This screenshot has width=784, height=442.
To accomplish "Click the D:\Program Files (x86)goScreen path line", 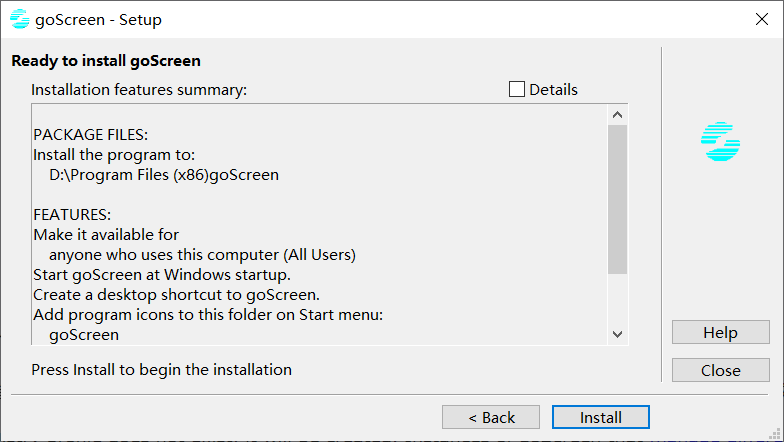I will 164,175.
